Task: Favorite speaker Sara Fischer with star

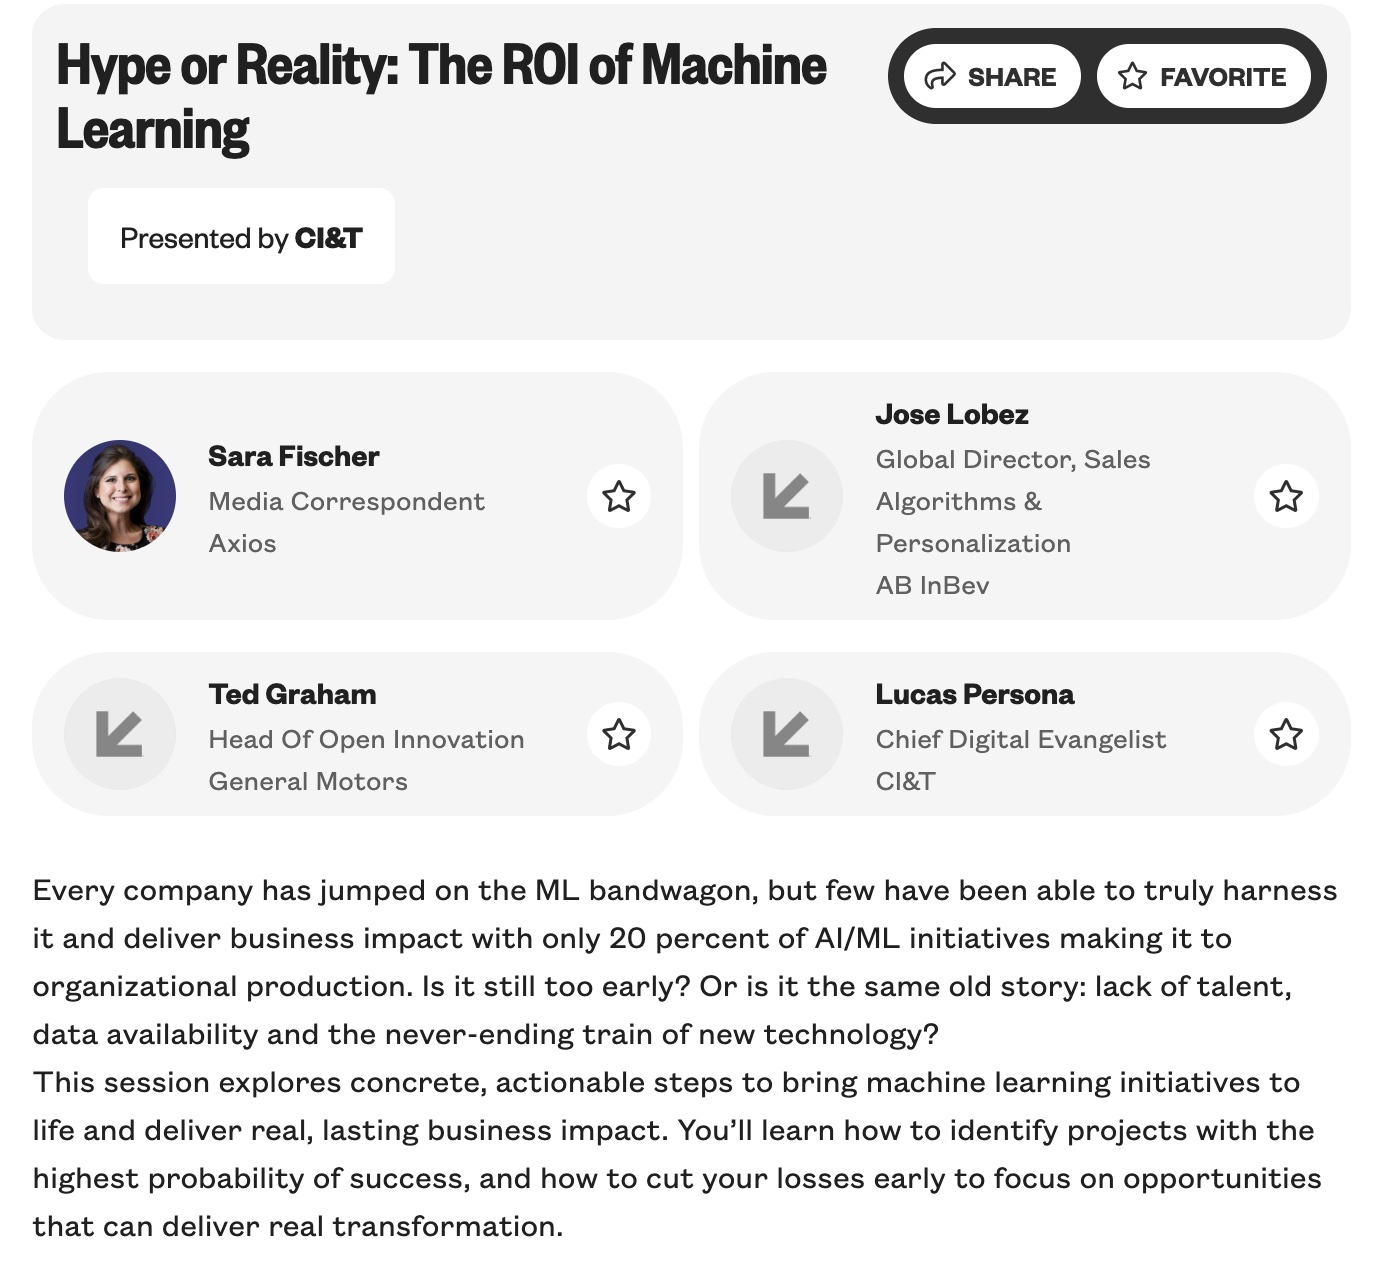Action: (619, 496)
